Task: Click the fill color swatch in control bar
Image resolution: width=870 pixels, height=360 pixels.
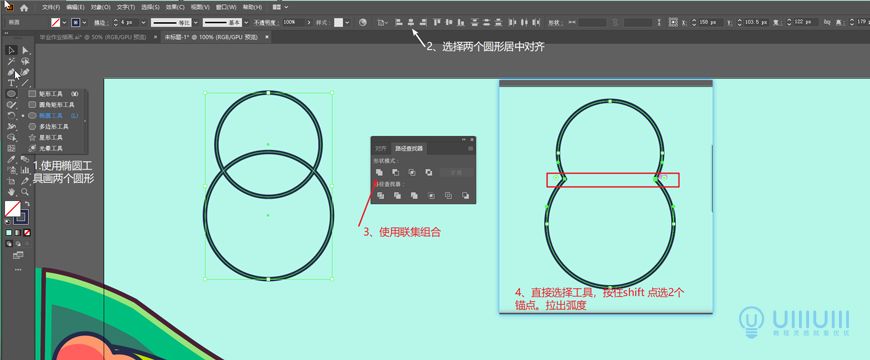Action: (55, 23)
